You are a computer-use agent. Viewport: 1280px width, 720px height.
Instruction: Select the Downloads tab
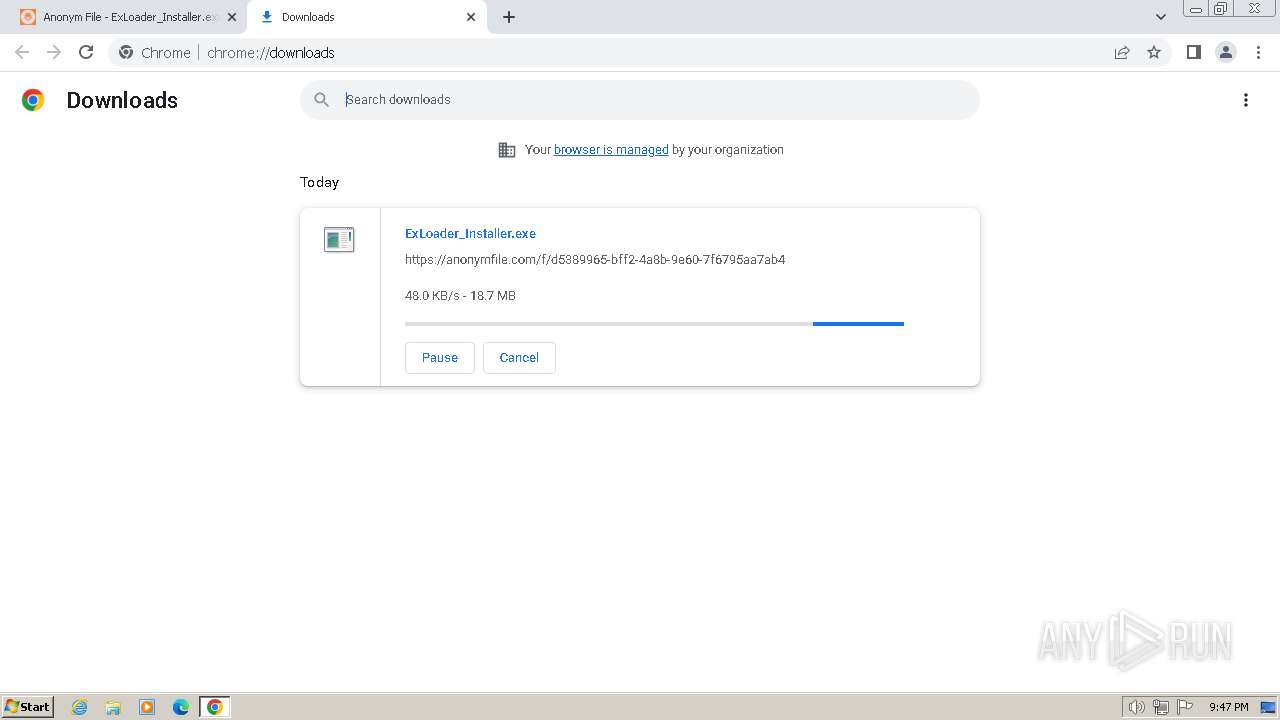pyautogui.click(x=367, y=17)
